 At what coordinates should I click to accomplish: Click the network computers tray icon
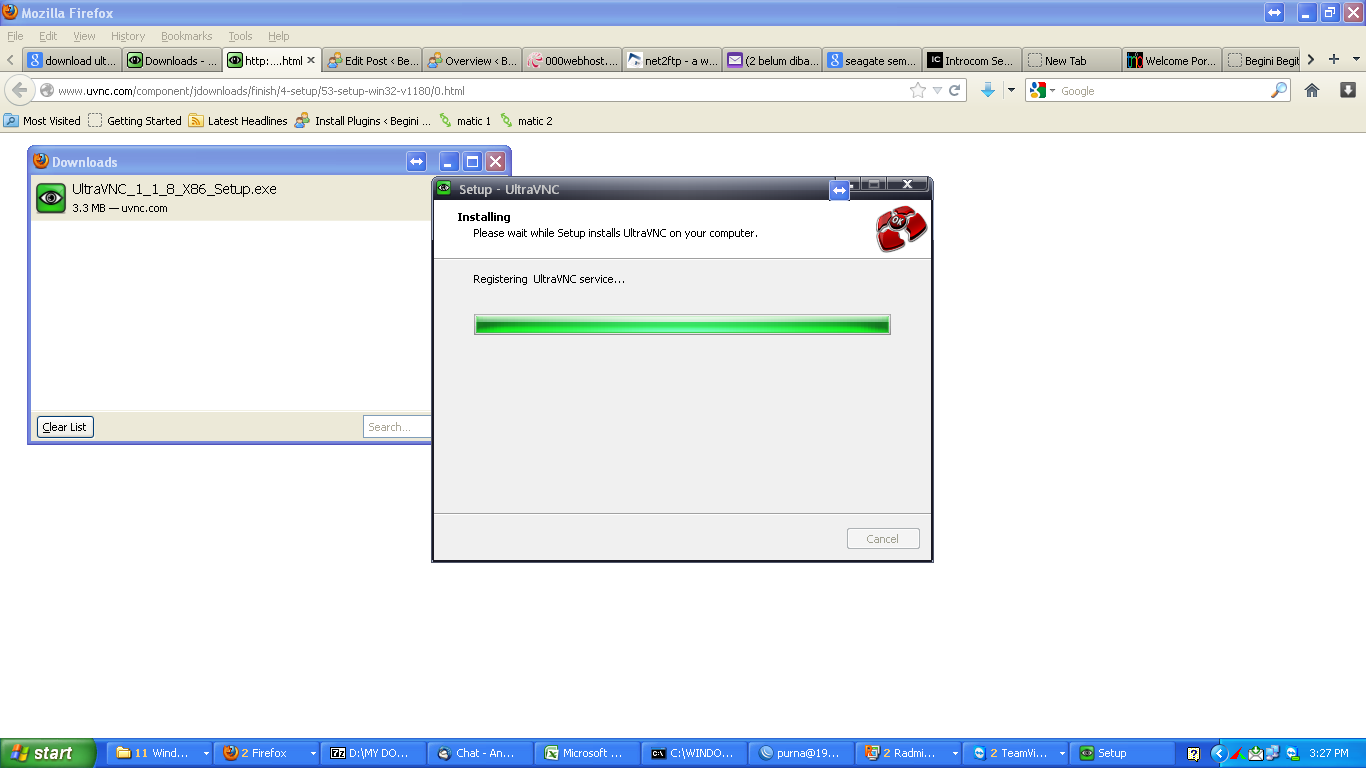[1273, 753]
